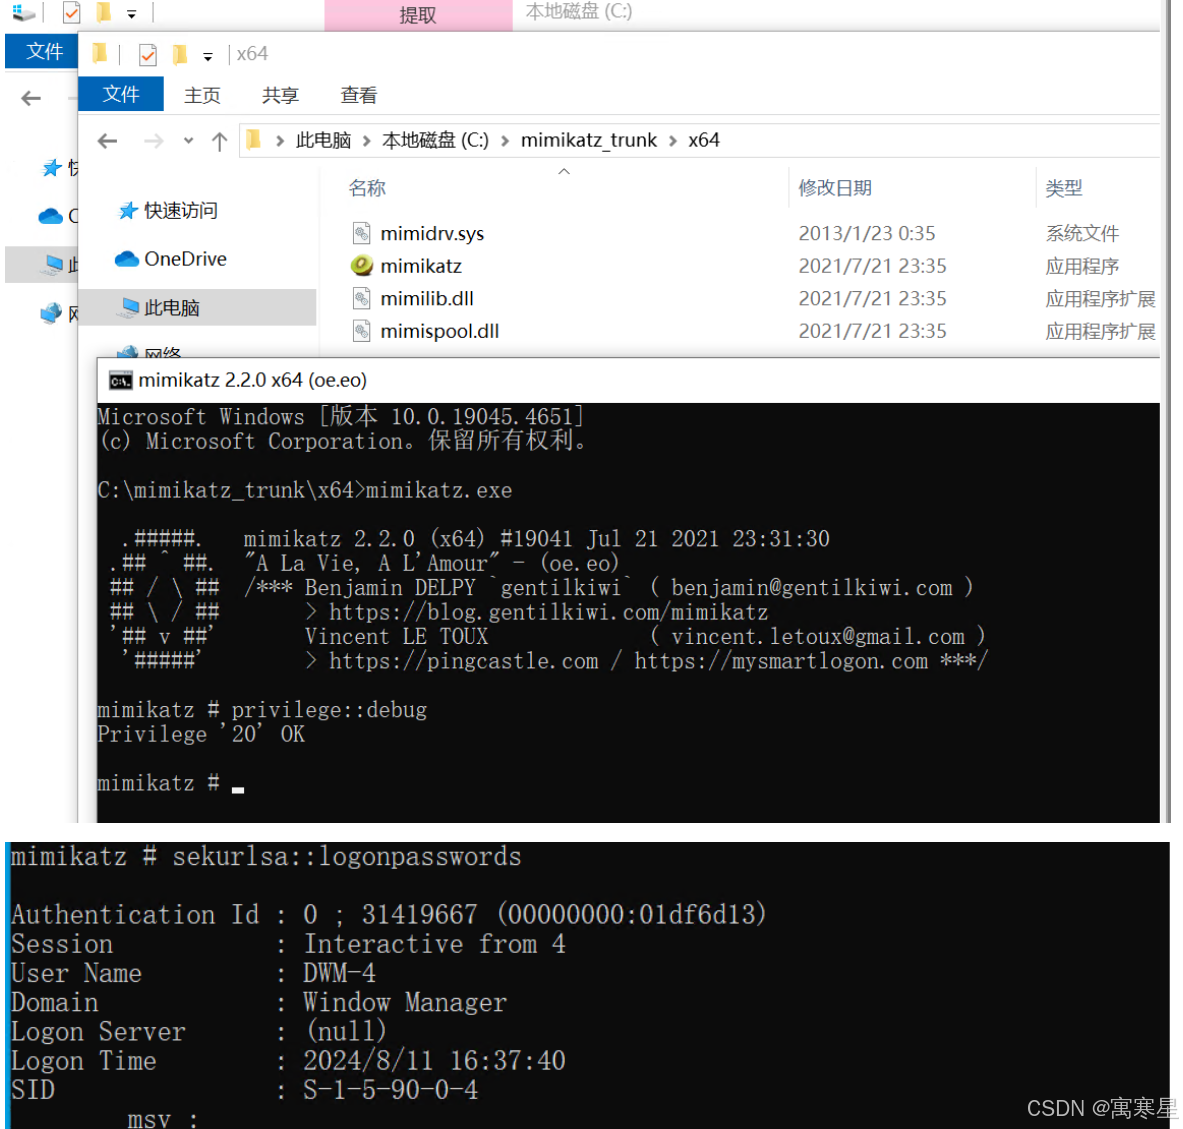1183x1129 pixels.
Task: Click drive icon at back window title bar
Action: tap(23, 12)
